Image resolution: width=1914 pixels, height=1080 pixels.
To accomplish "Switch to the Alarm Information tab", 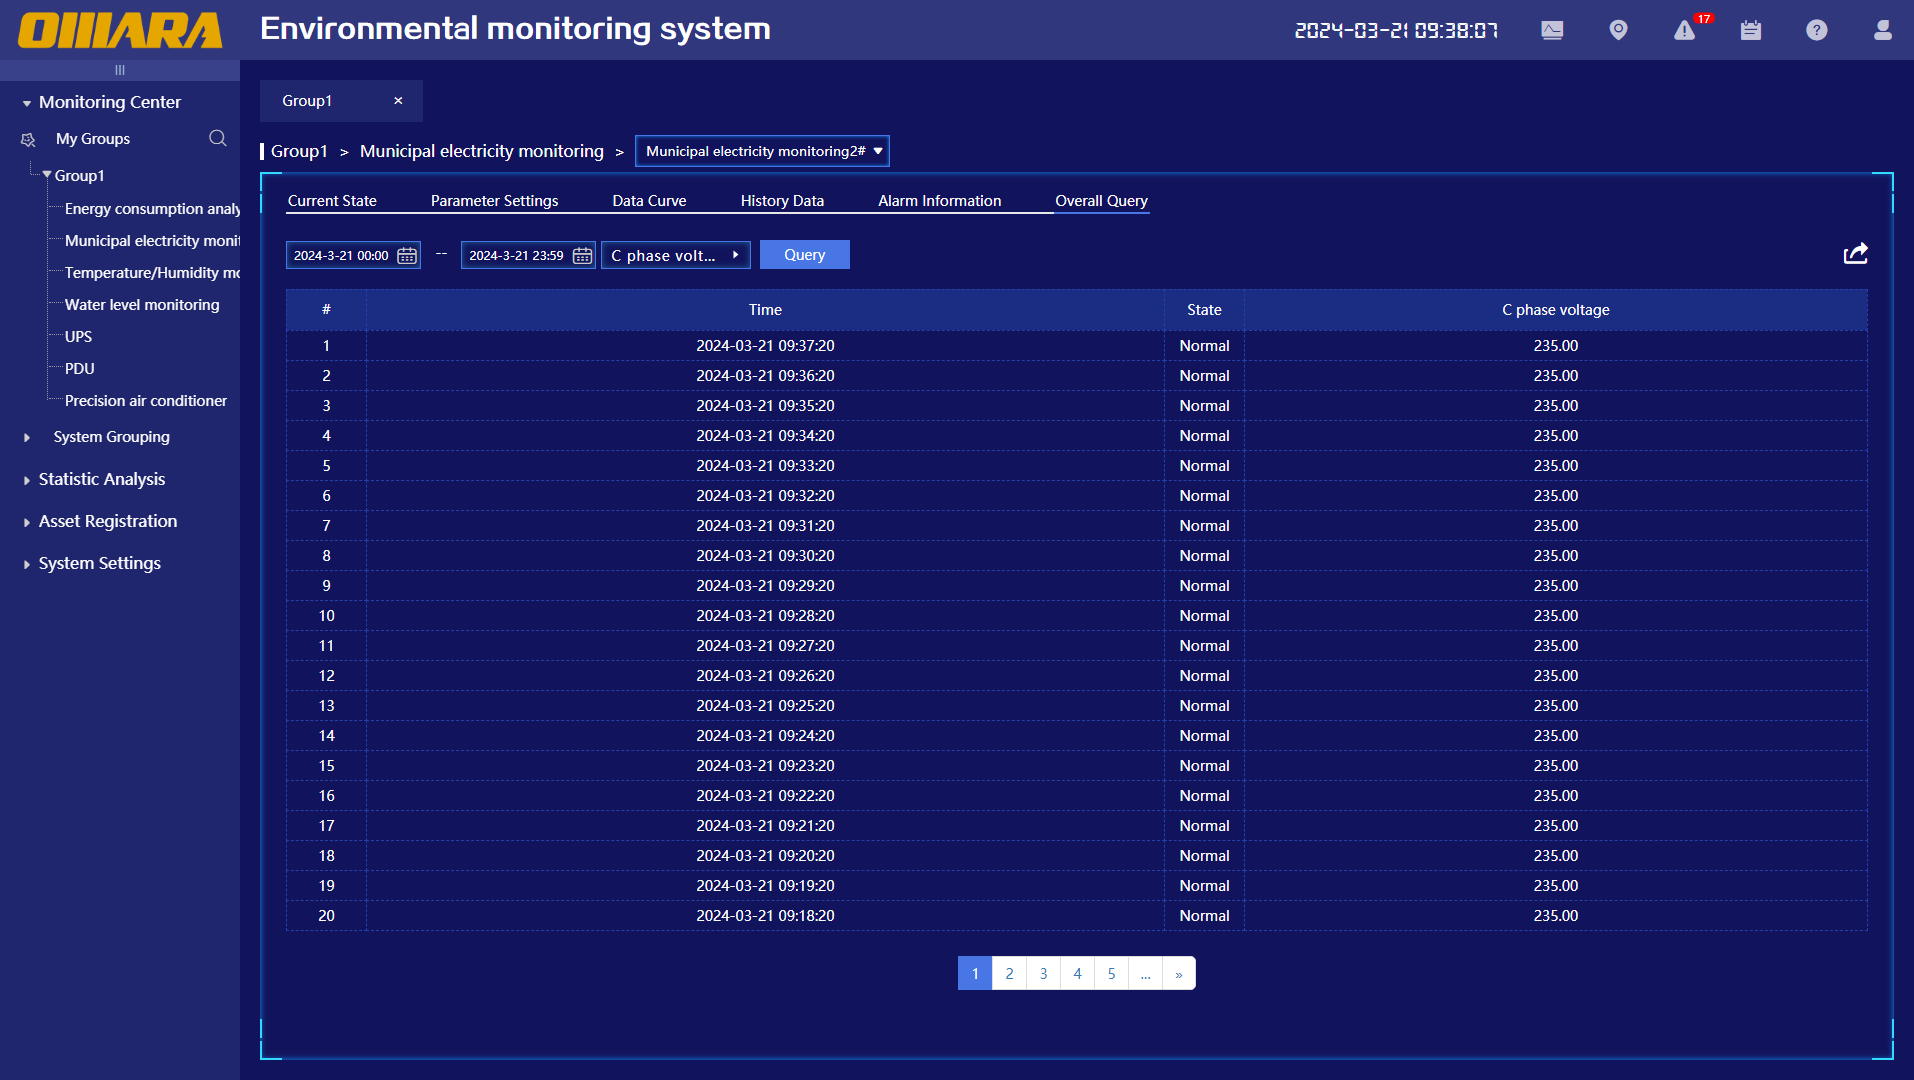I will click(x=939, y=200).
